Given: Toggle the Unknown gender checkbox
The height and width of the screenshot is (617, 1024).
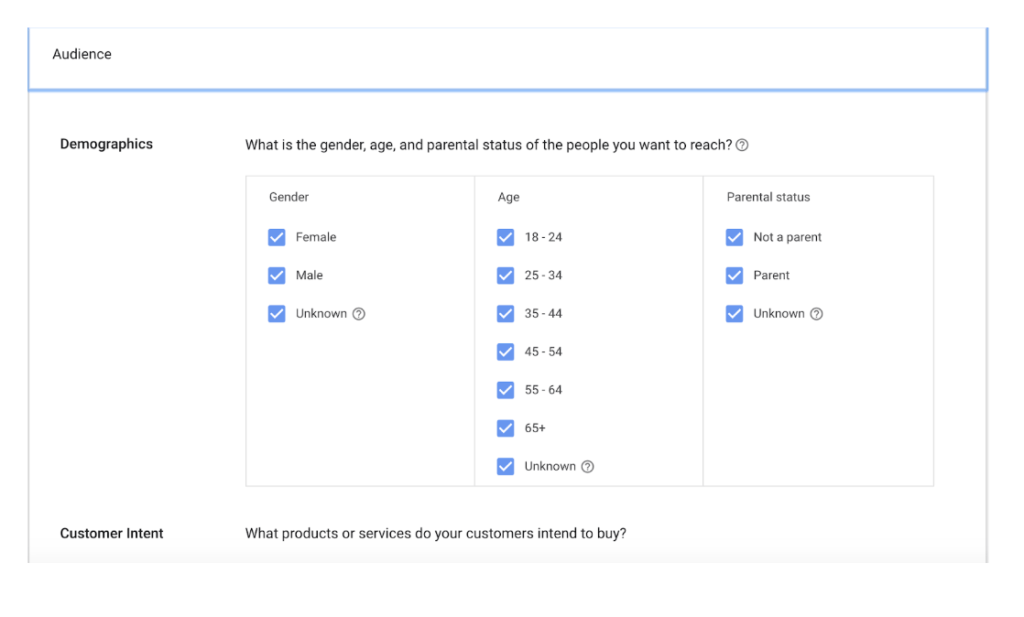Looking at the screenshot, I should coord(277,314).
